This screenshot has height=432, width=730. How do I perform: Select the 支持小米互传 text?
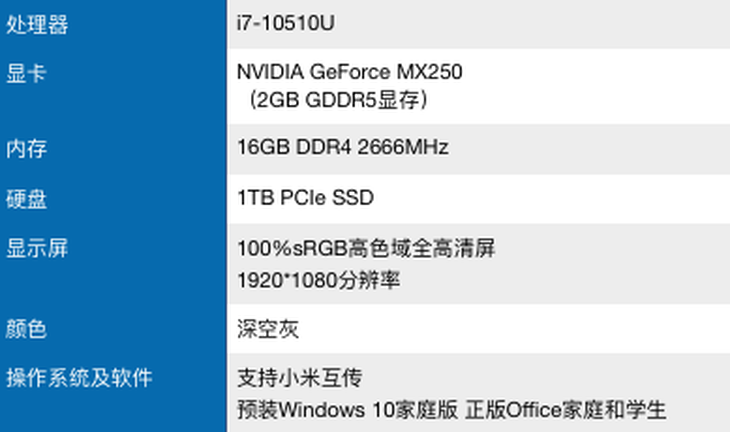coord(299,378)
